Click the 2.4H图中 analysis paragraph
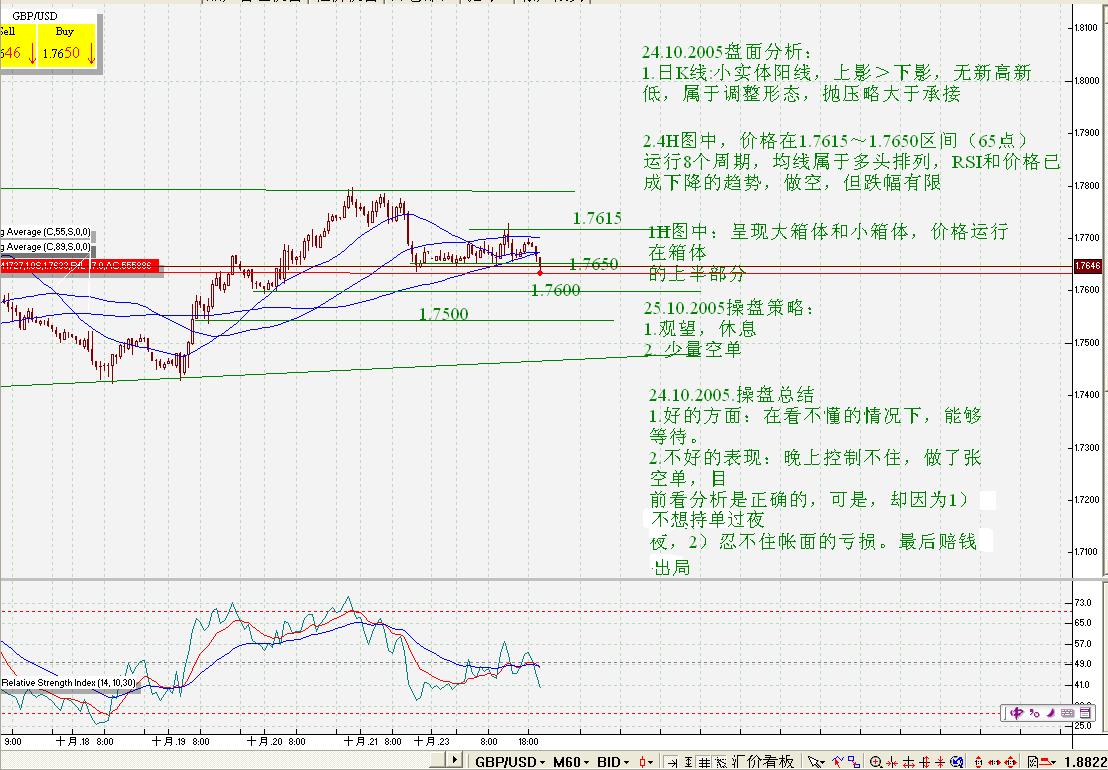 (x=851, y=161)
